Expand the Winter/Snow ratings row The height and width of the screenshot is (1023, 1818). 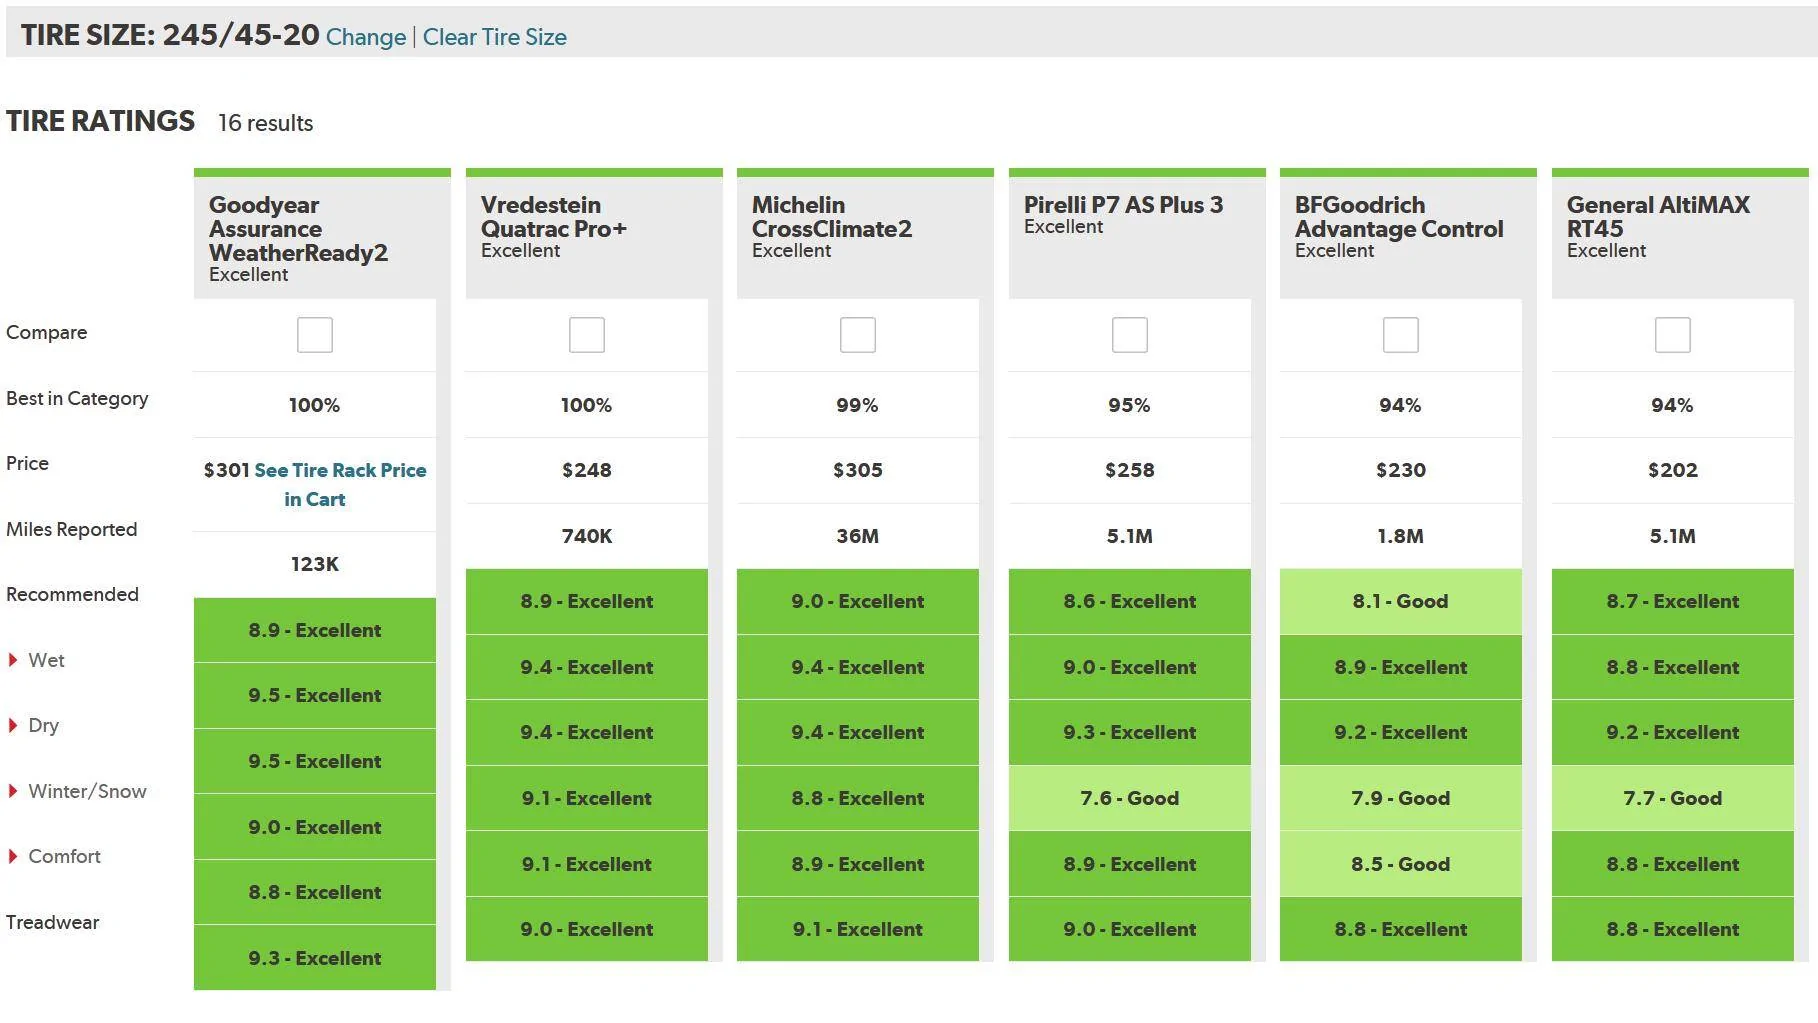[x=77, y=791]
